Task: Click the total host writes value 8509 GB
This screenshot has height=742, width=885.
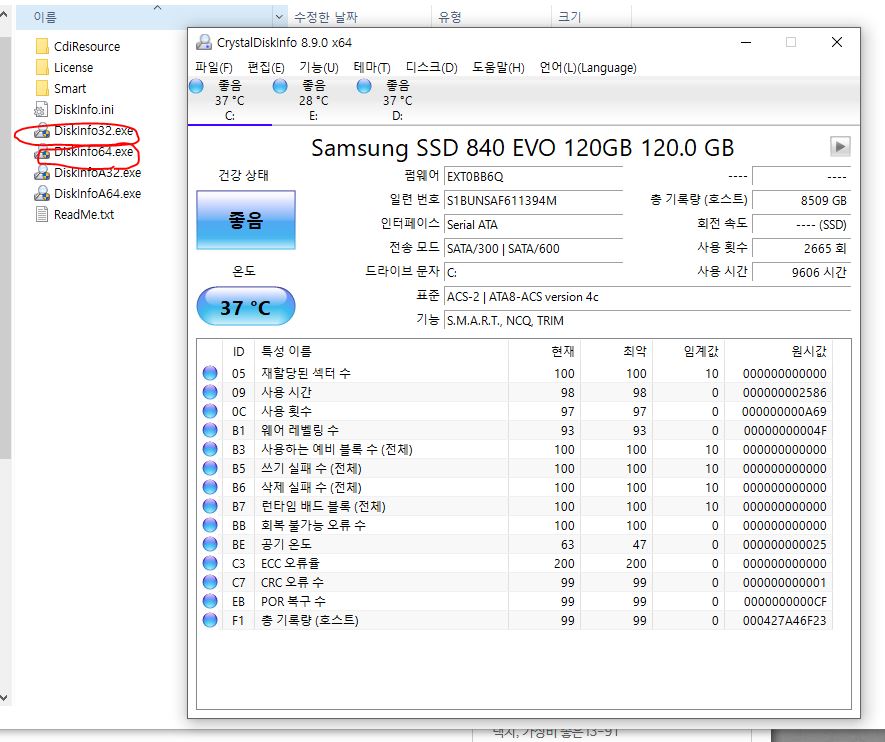Action: [801, 200]
